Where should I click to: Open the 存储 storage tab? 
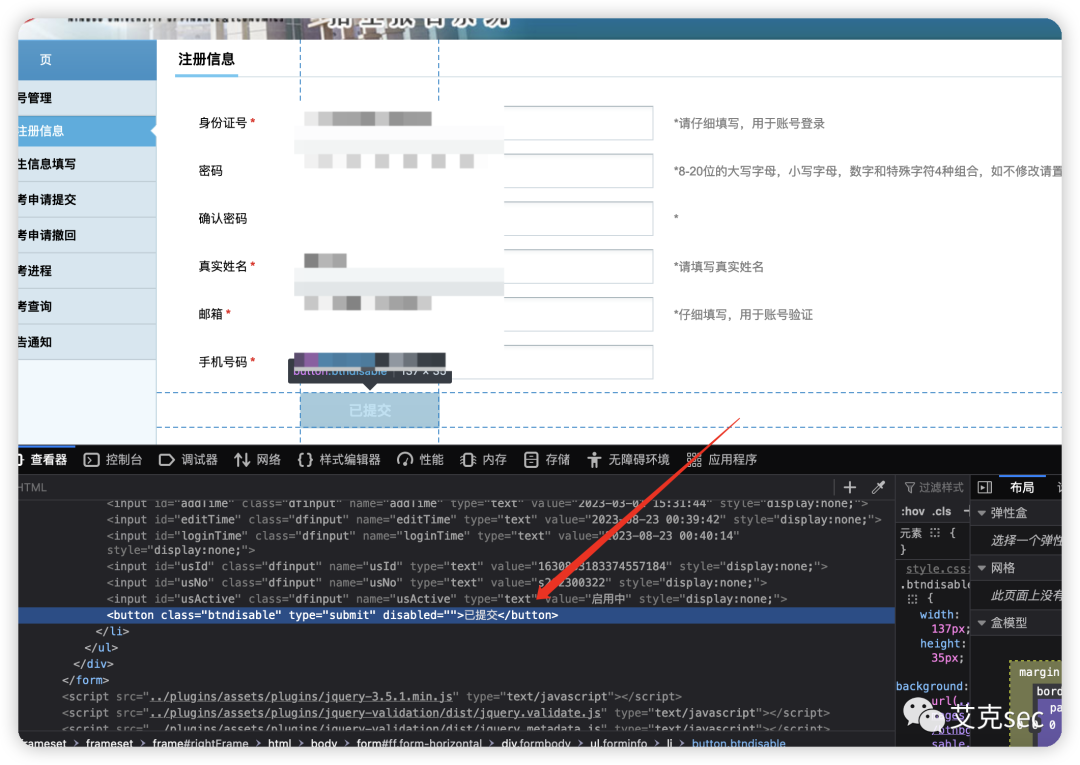[x=547, y=460]
